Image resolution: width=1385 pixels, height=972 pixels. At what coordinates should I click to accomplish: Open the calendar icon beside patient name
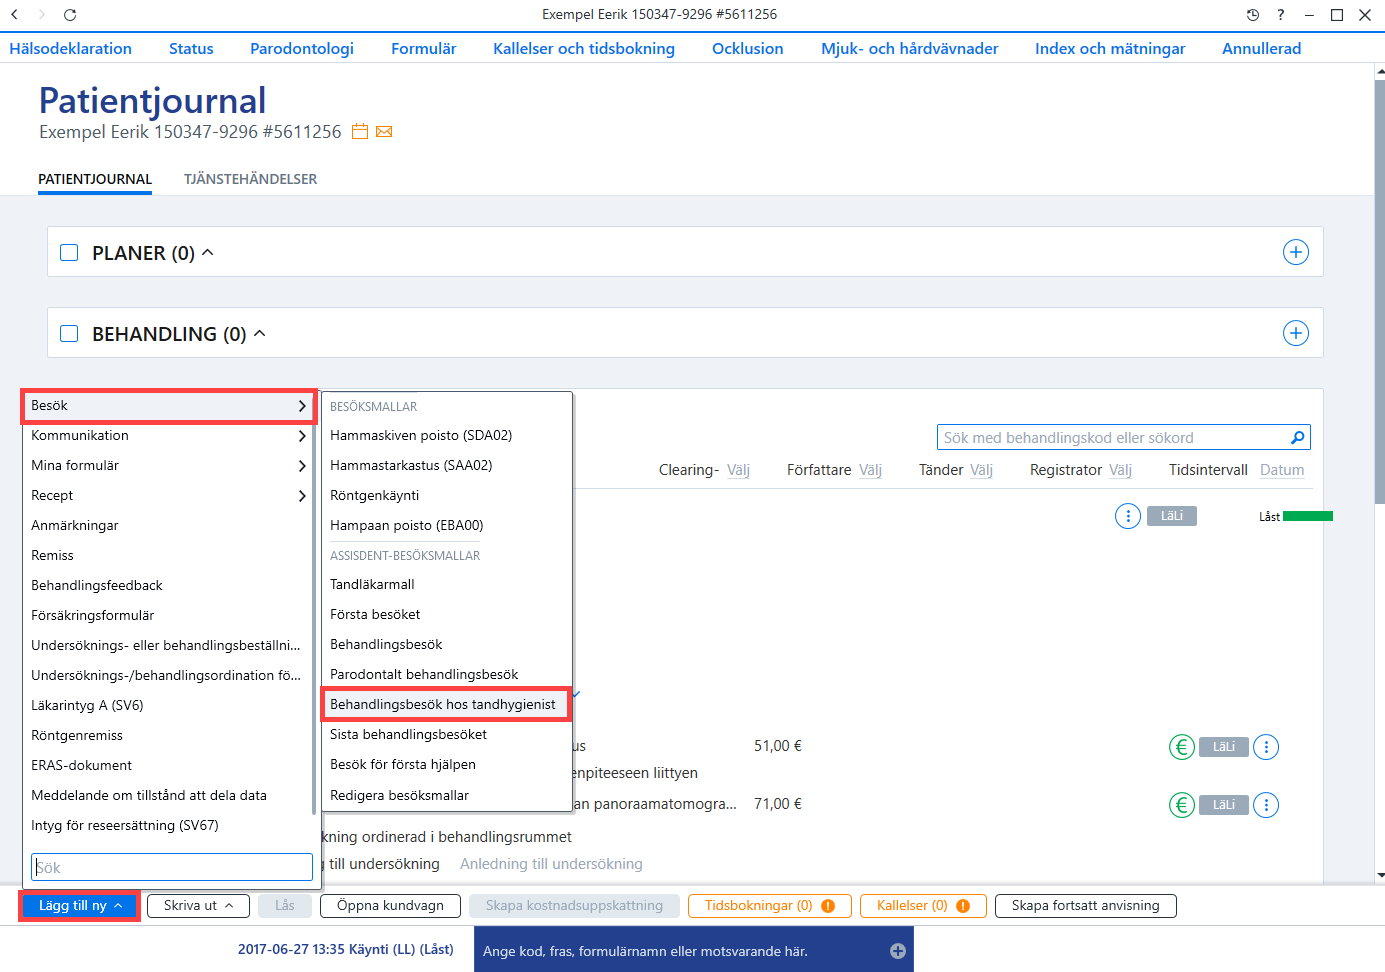360,132
